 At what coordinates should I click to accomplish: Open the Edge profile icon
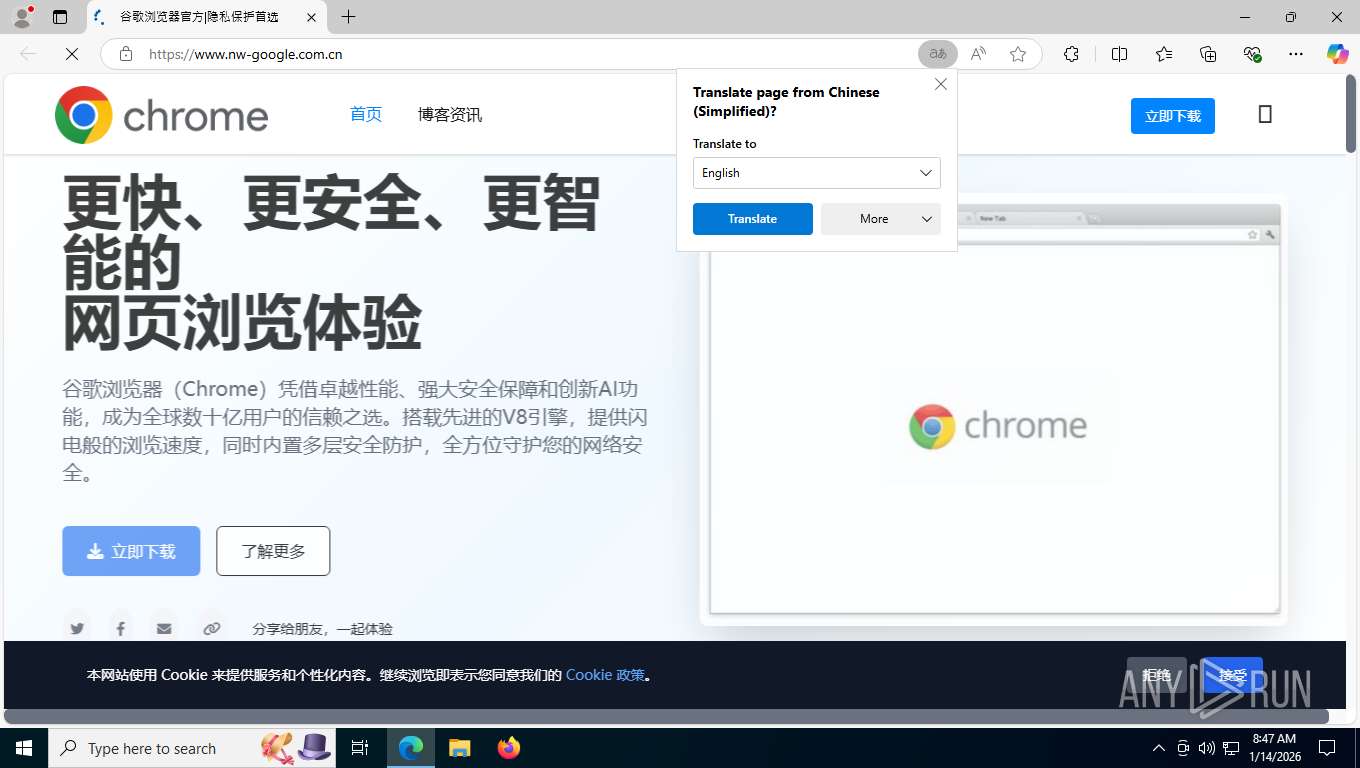coord(22,17)
